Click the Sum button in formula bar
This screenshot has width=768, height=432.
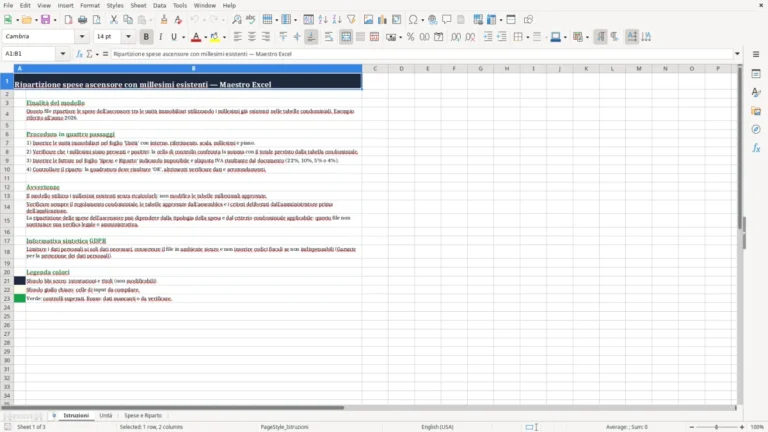coord(89,54)
